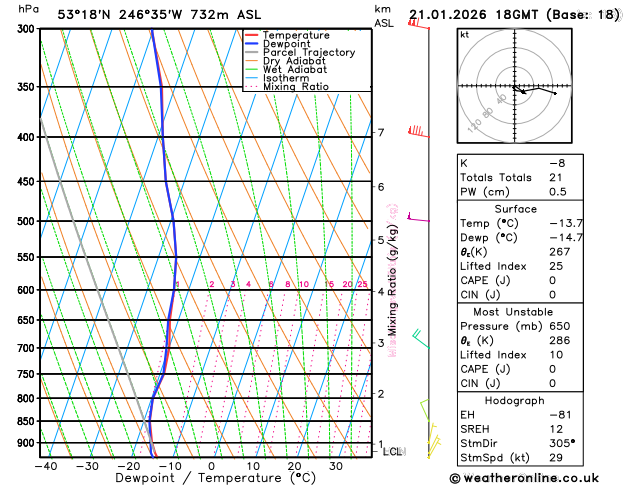The image size is (629, 486).
Task: Click the weatheronline.co.uk copyright link
Action: click(524, 478)
